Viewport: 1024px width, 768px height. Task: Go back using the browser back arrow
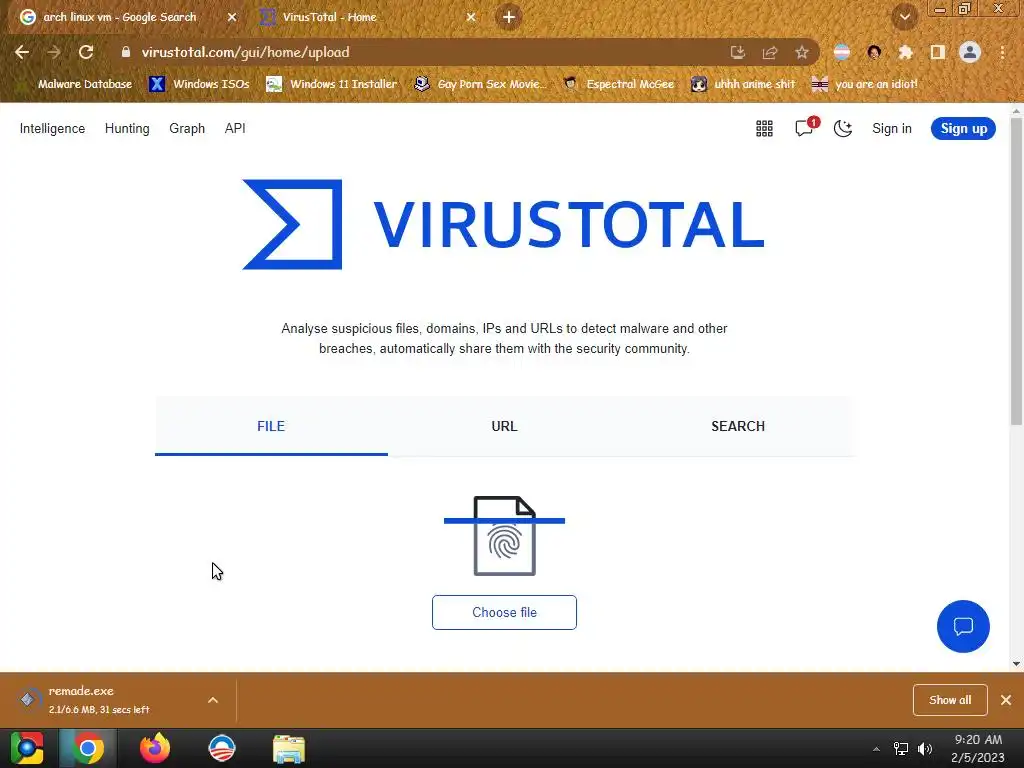coord(22,52)
